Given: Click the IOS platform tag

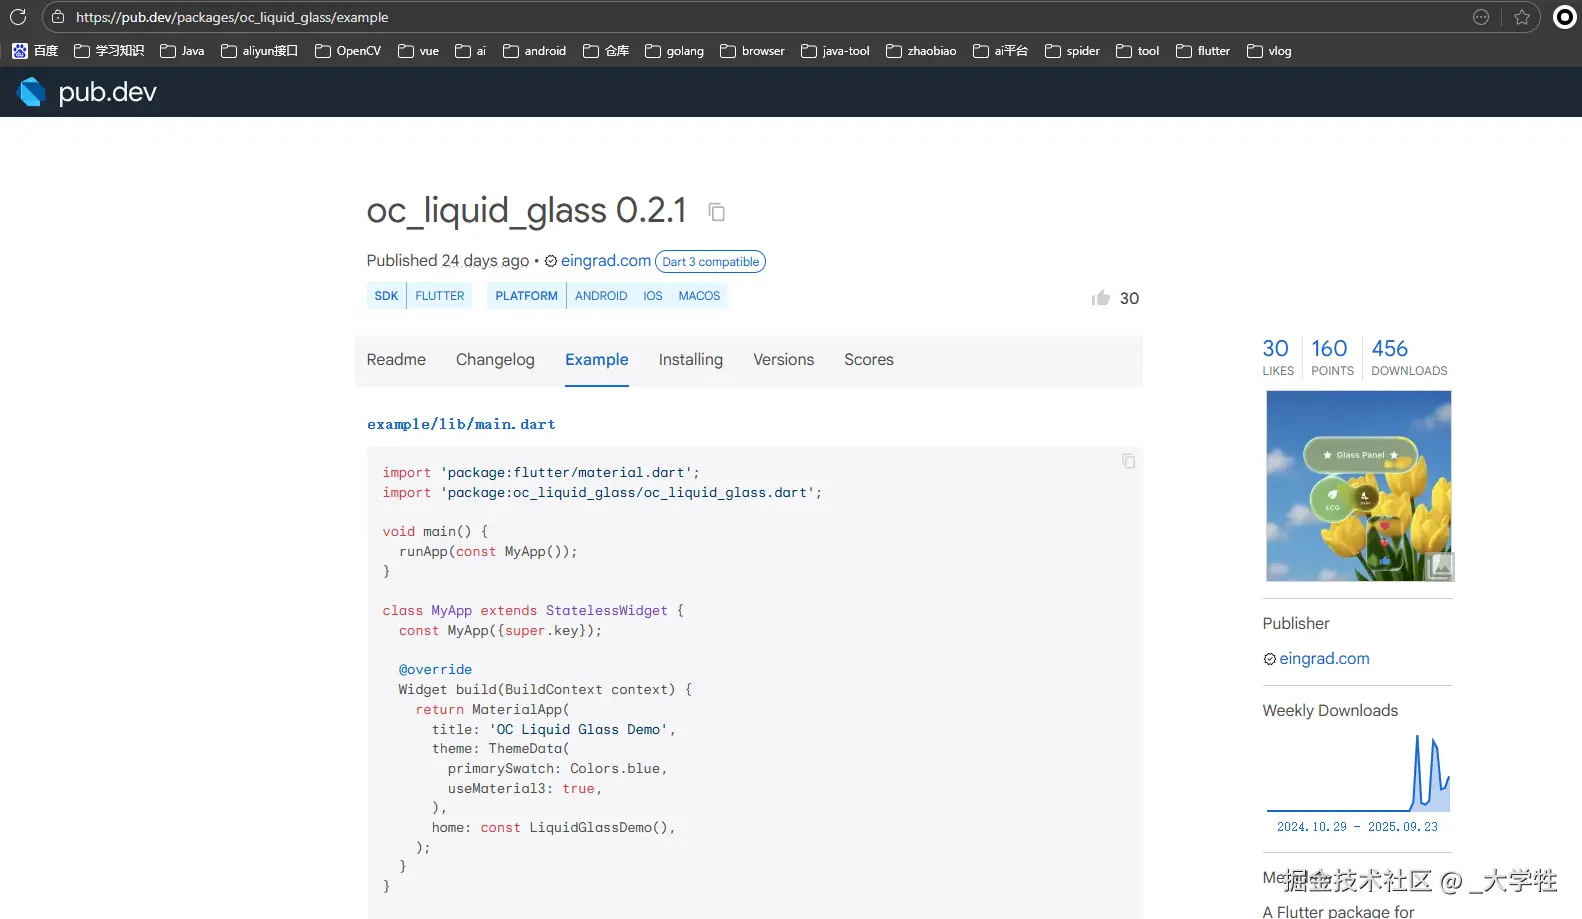Looking at the screenshot, I should [x=653, y=296].
